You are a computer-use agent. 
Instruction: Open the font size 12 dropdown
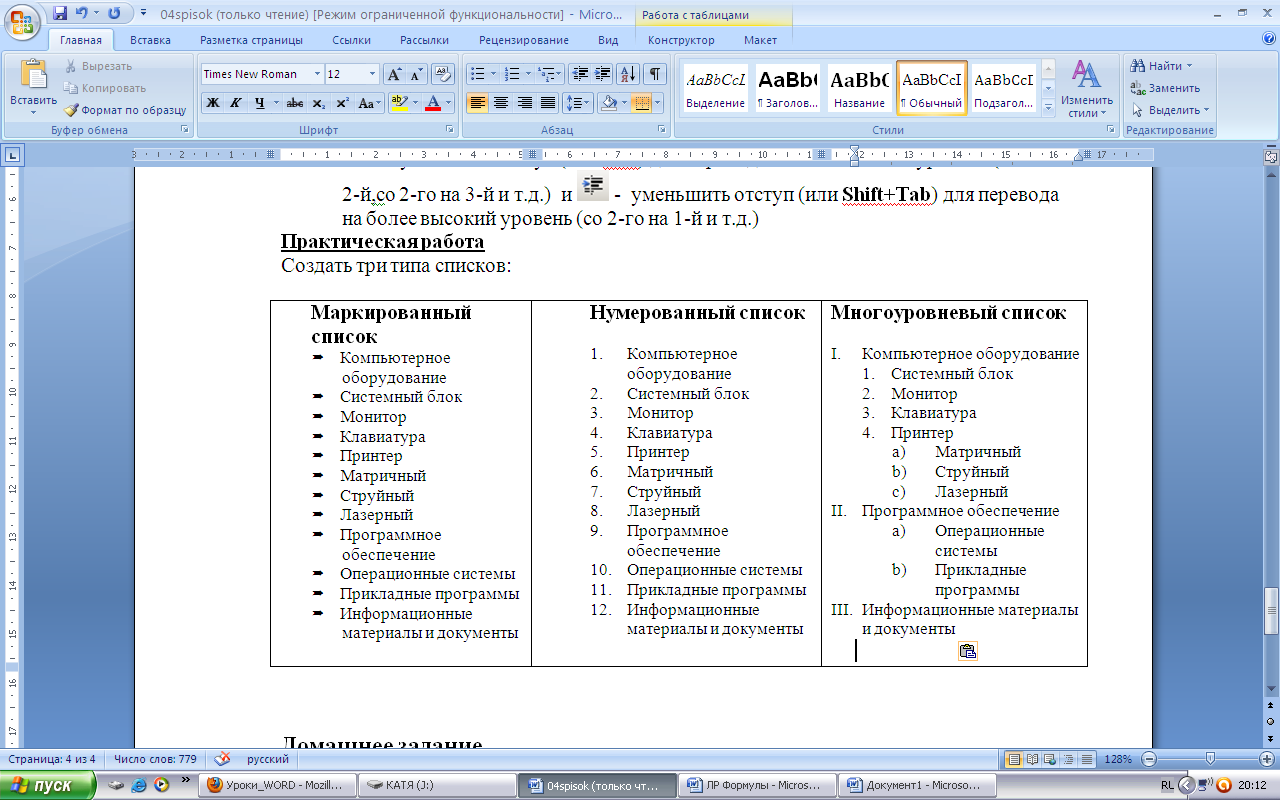tap(373, 74)
